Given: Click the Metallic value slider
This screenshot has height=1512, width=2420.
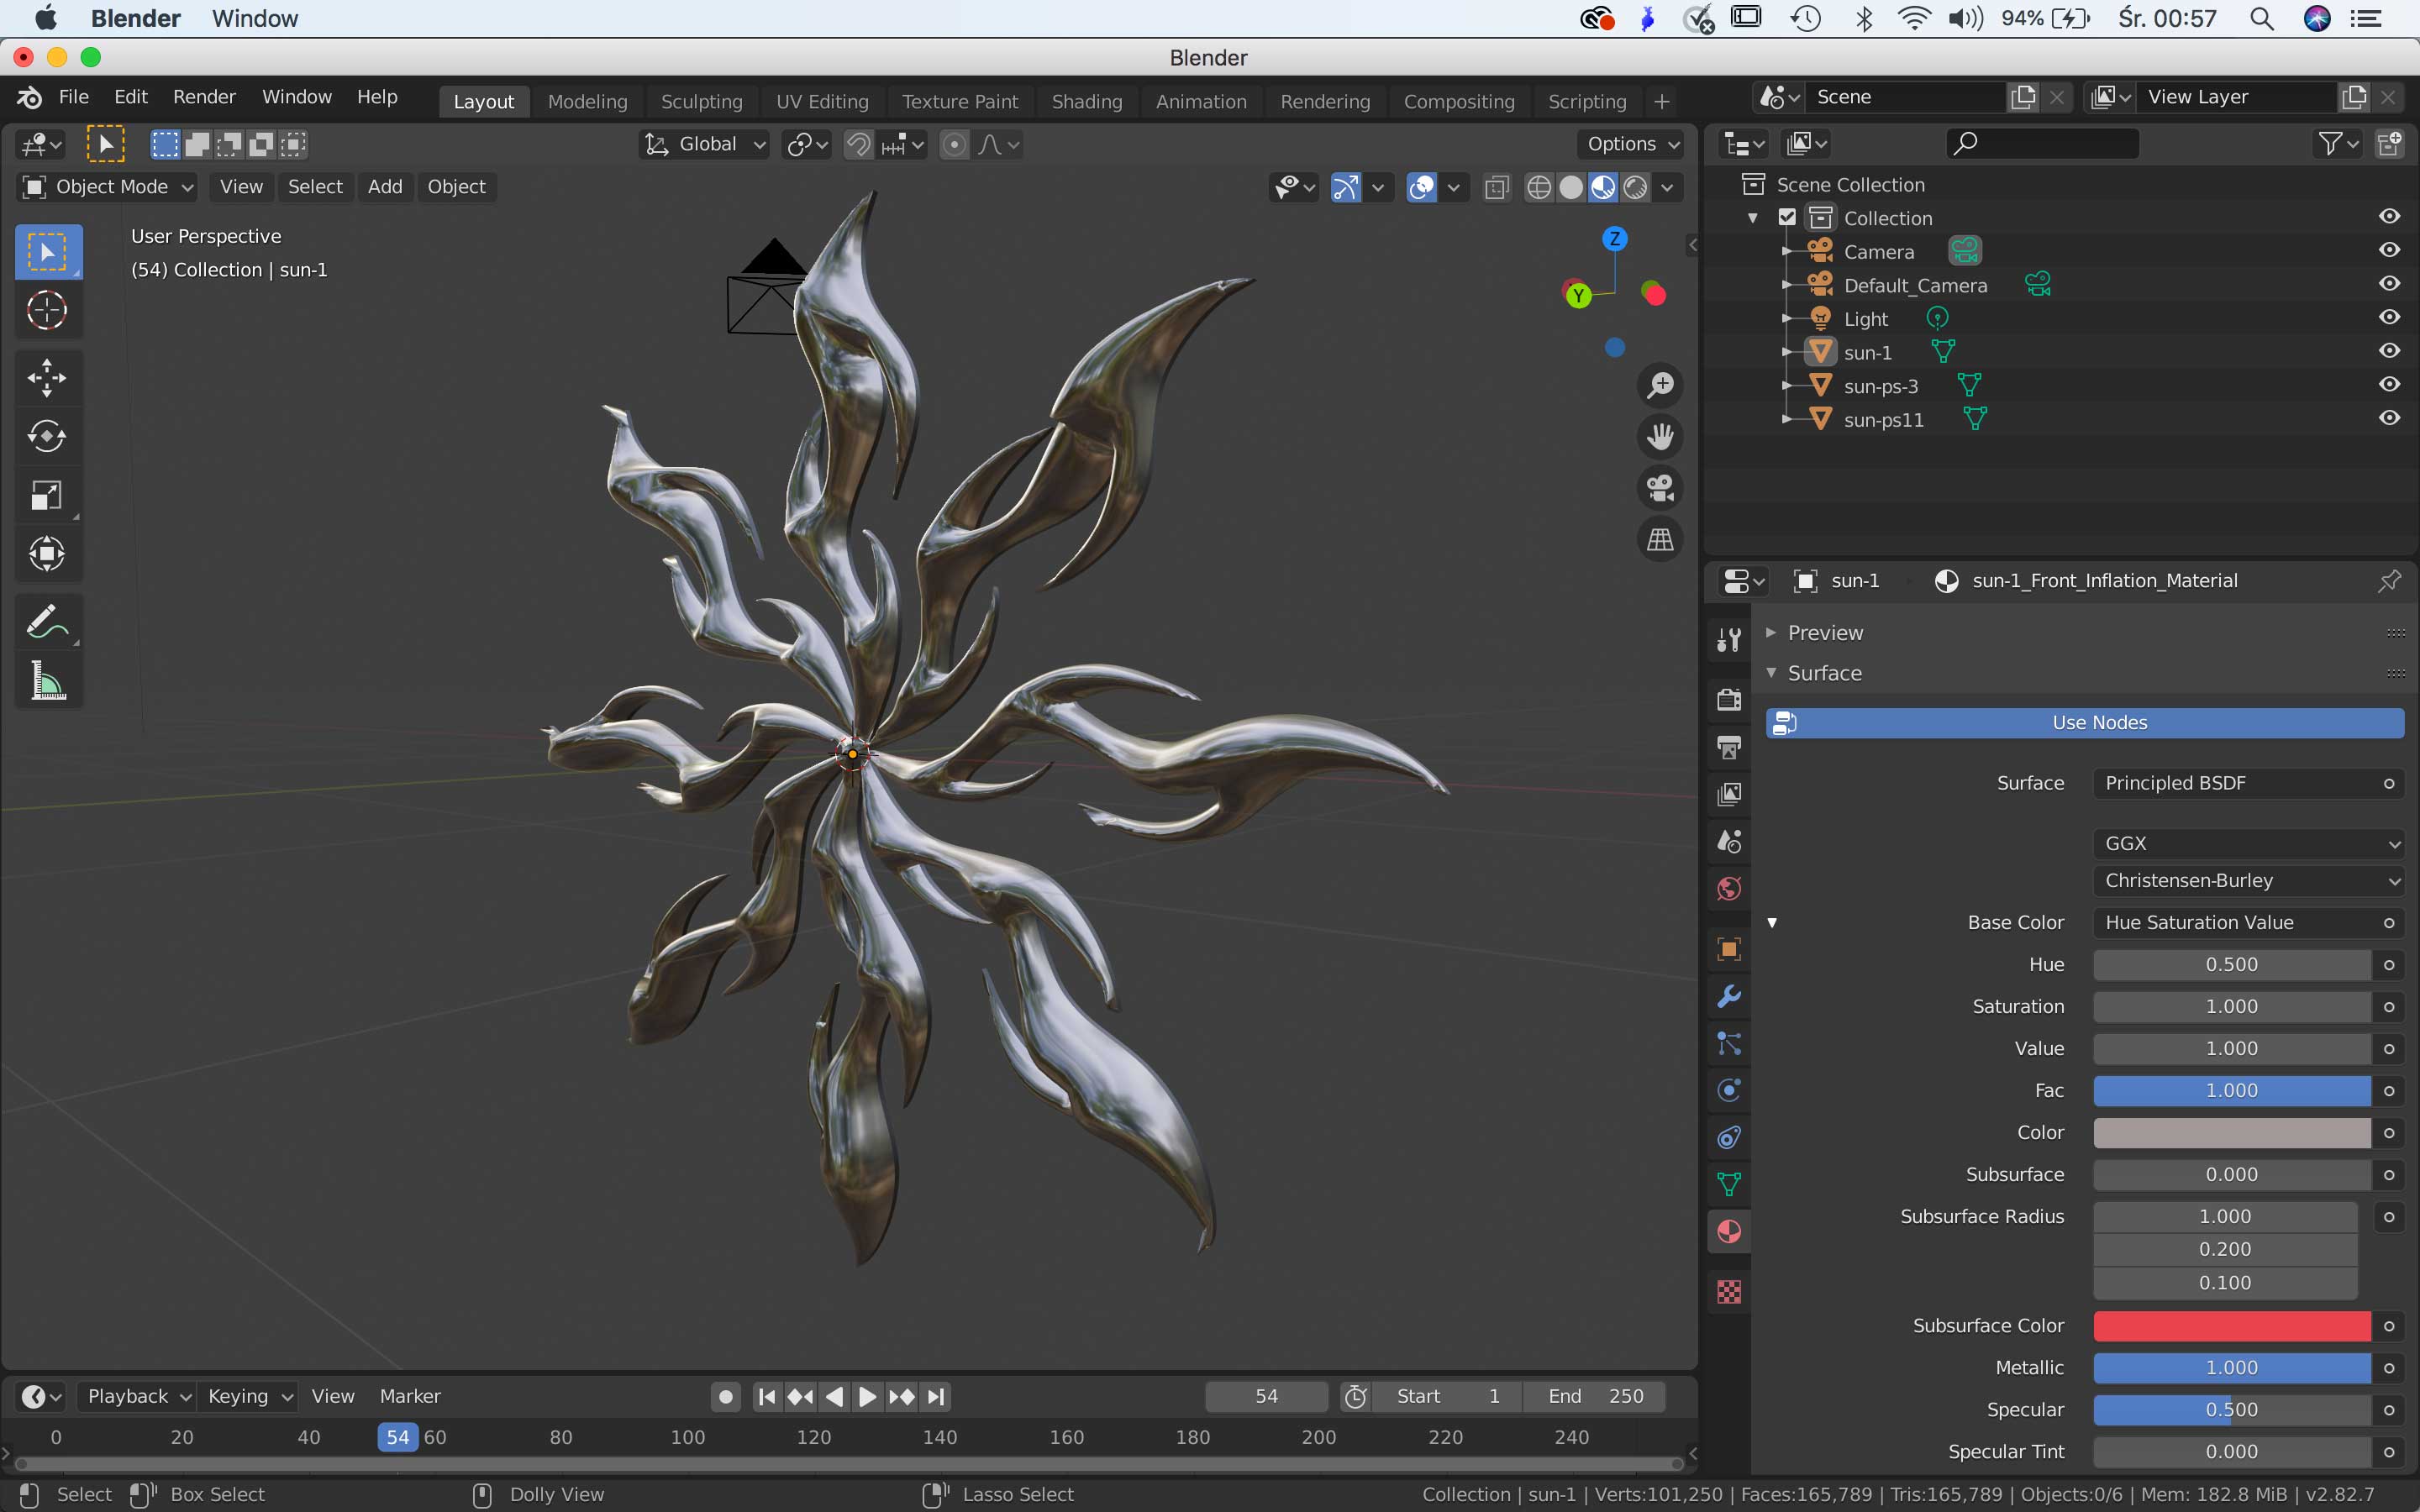Looking at the screenshot, I should click(x=2232, y=1367).
